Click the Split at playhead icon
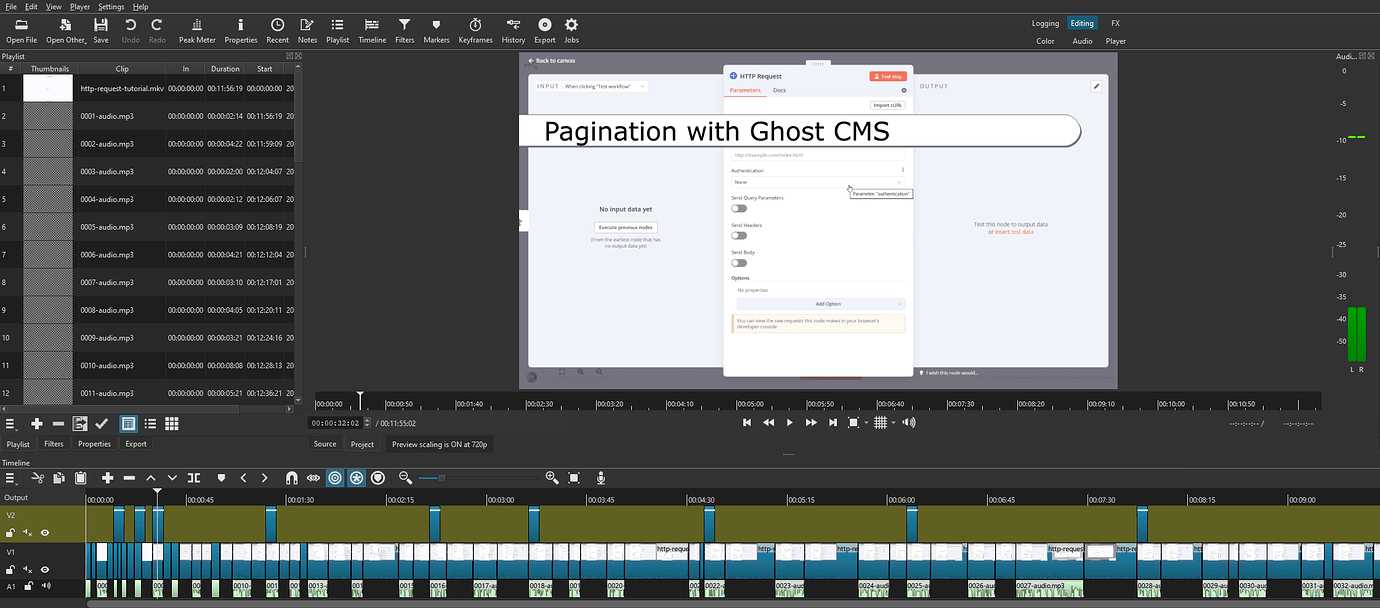 coord(193,478)
